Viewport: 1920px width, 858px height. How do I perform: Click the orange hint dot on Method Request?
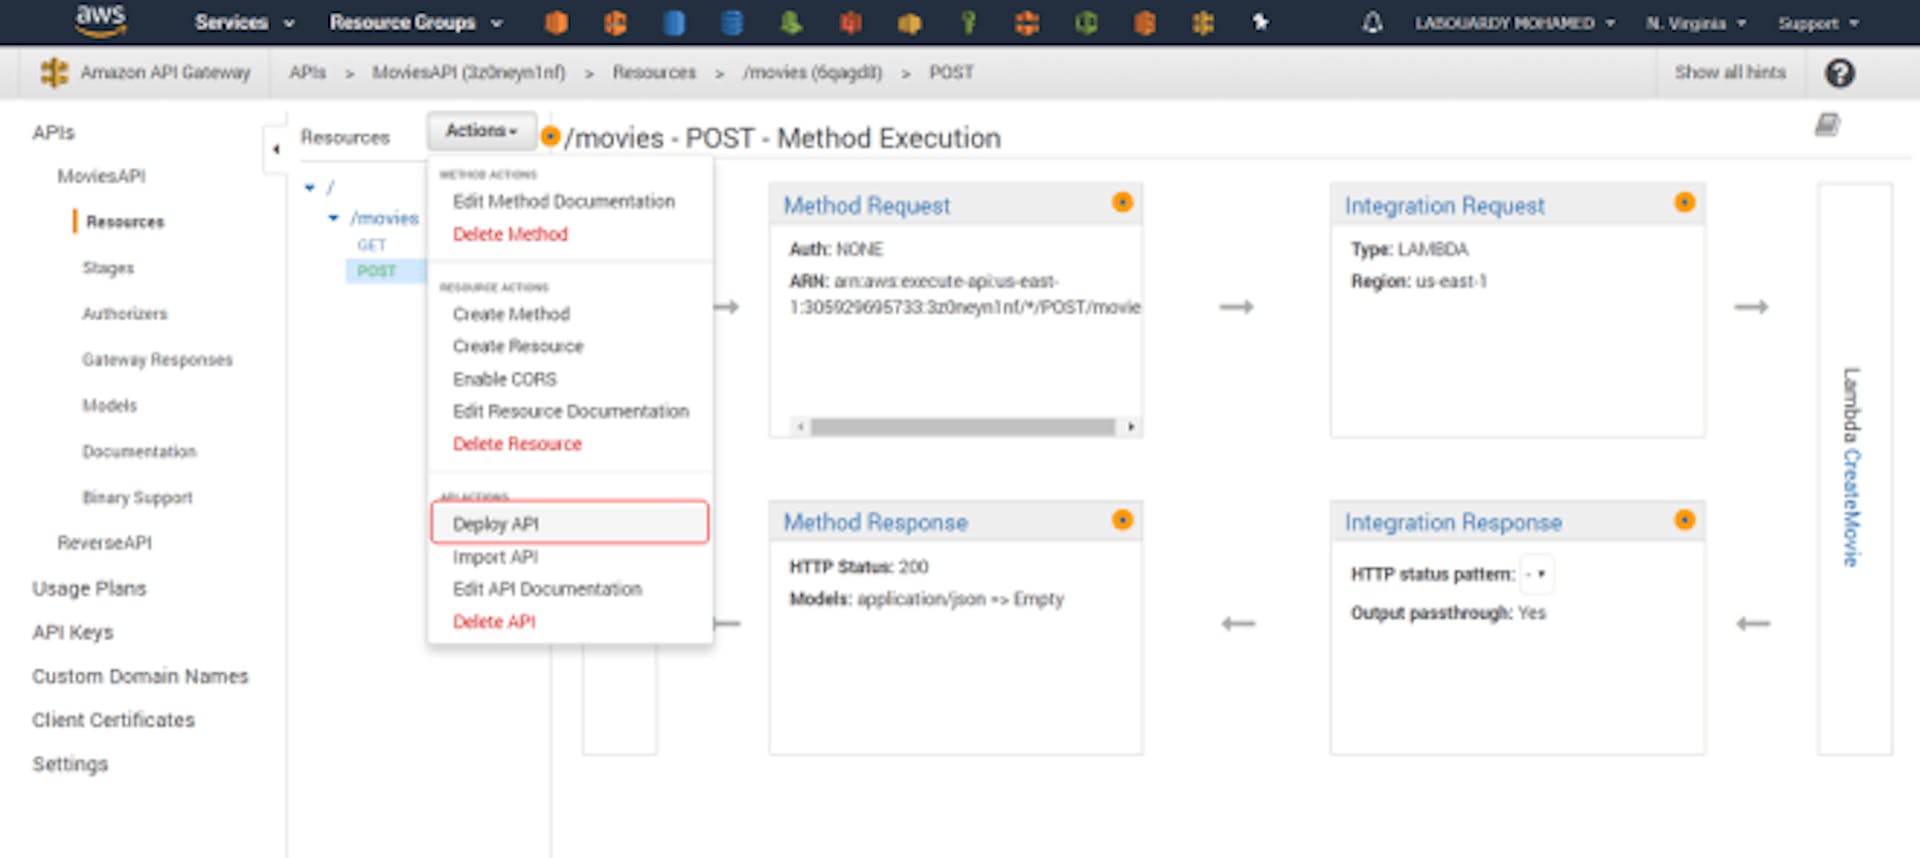pyautogui.click(x=1122, y=202)
